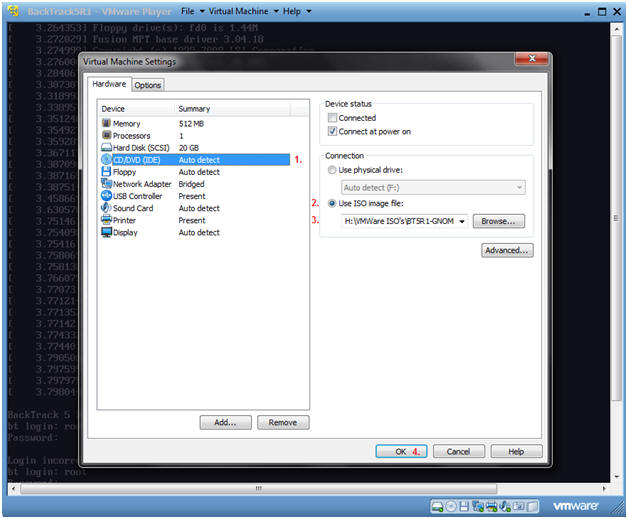Click the dialog Help button
The width and height of the screenshot is (628, 519).
[x=516, y=451]
